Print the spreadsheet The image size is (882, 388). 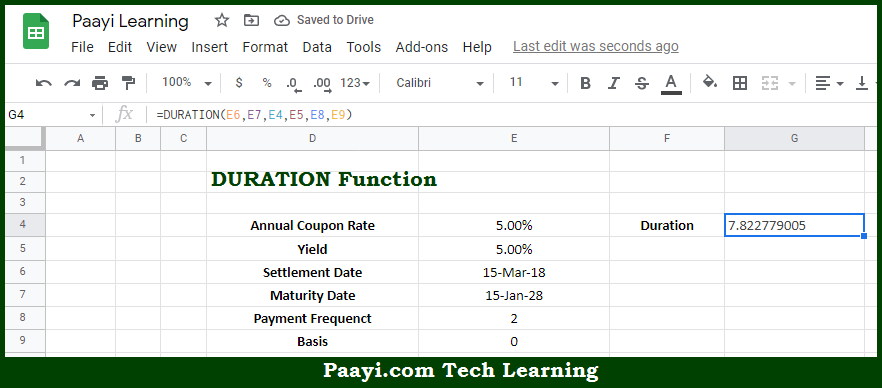tap(100, 83)
